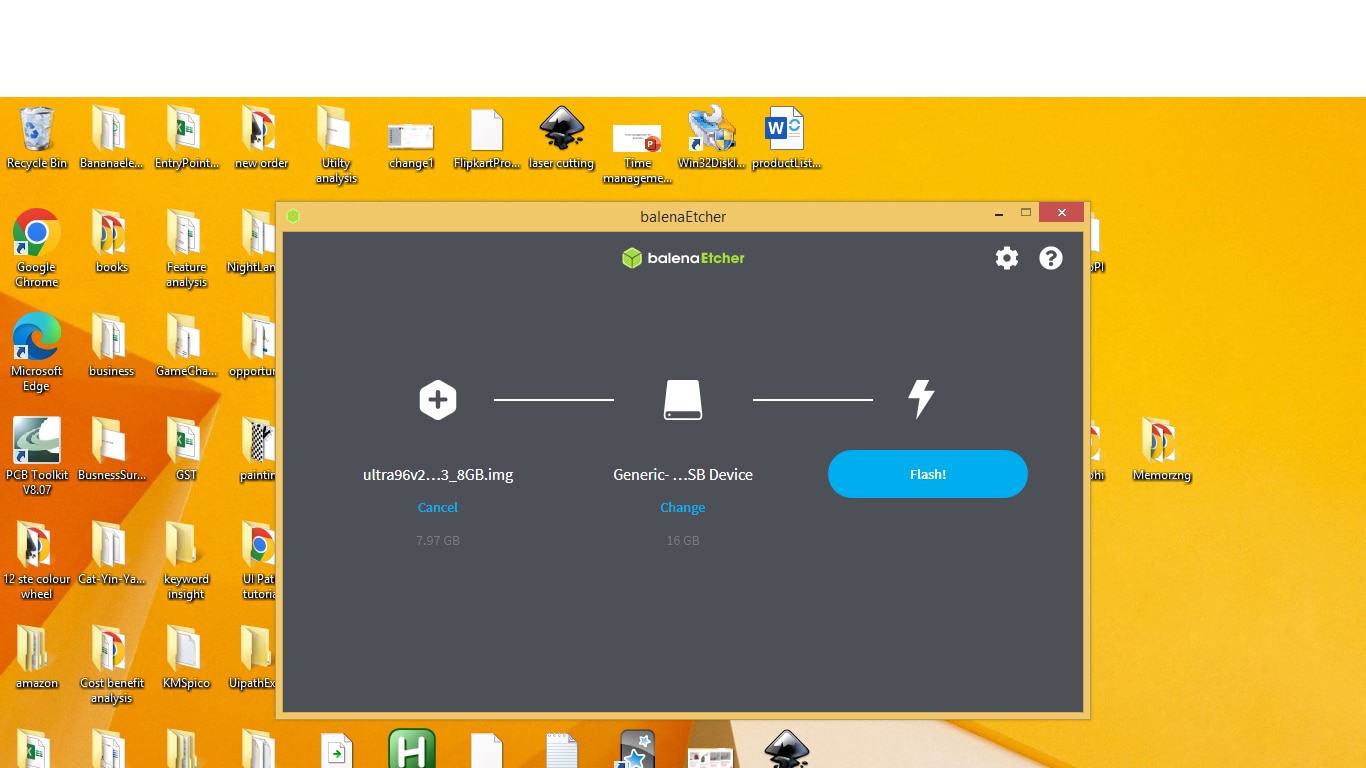
Task: Click the drive target icon in Etcher
Action: click(683, 400)
